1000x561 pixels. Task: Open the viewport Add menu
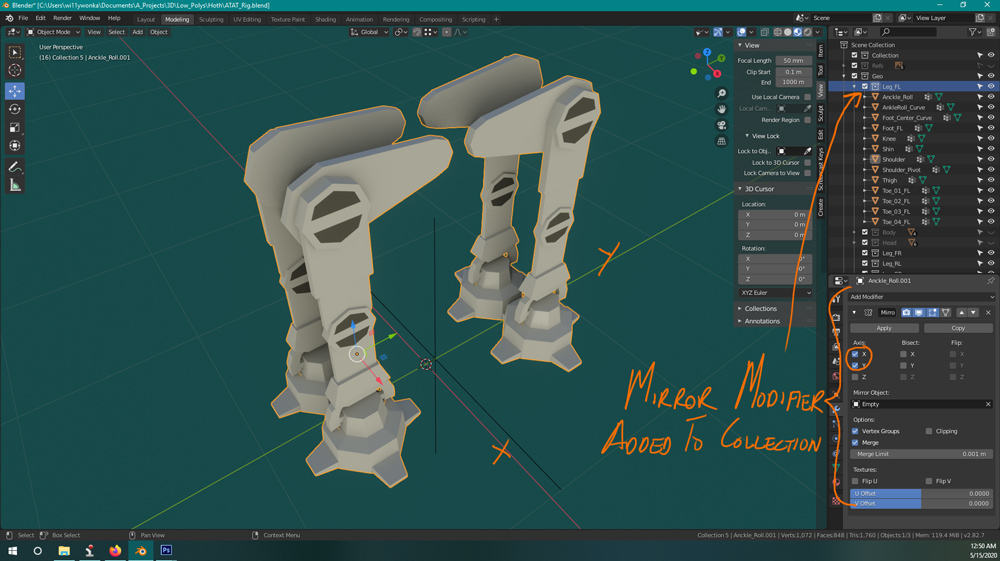click(137, 32)
